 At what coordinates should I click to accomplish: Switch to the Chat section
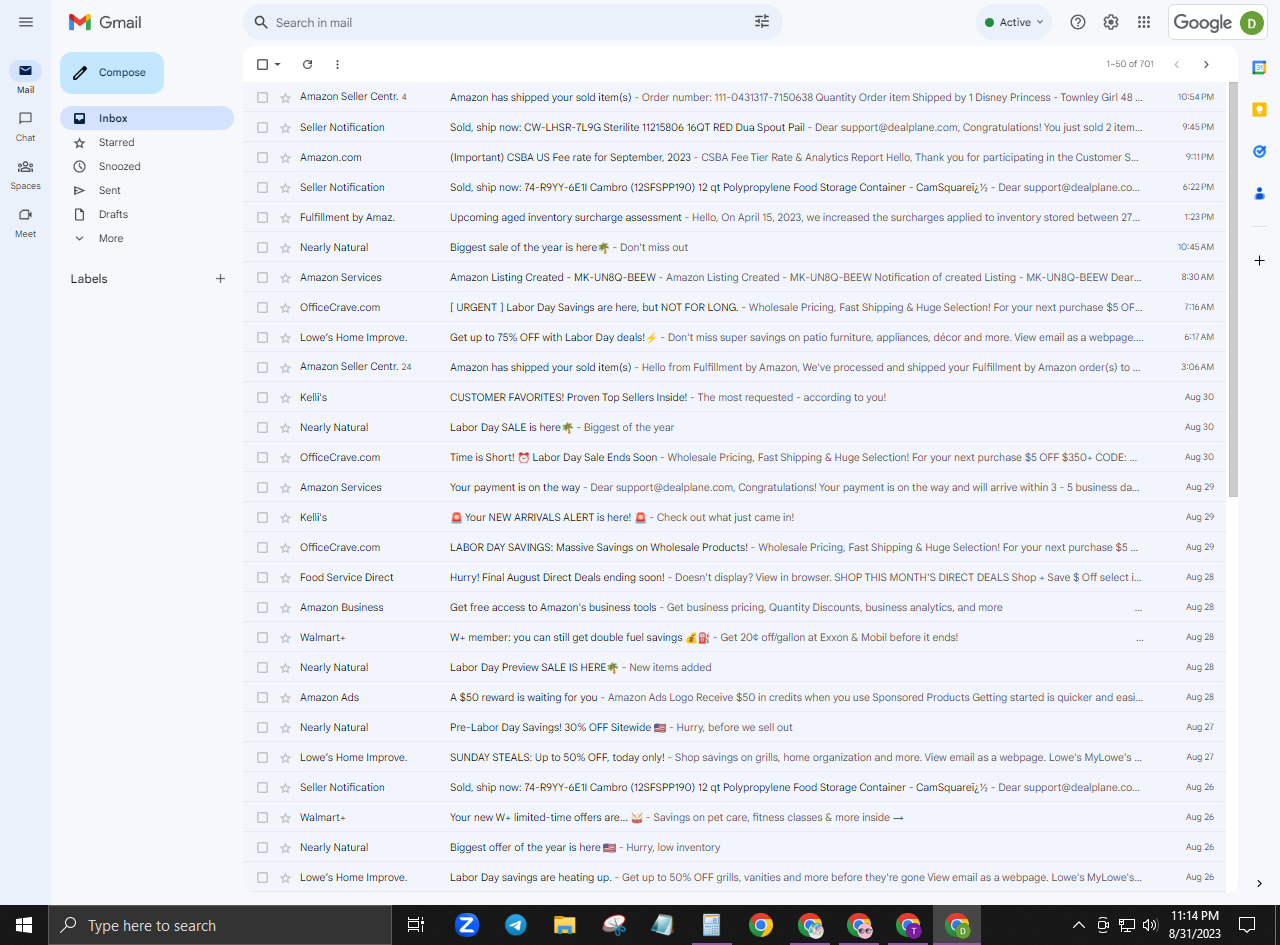26,125
